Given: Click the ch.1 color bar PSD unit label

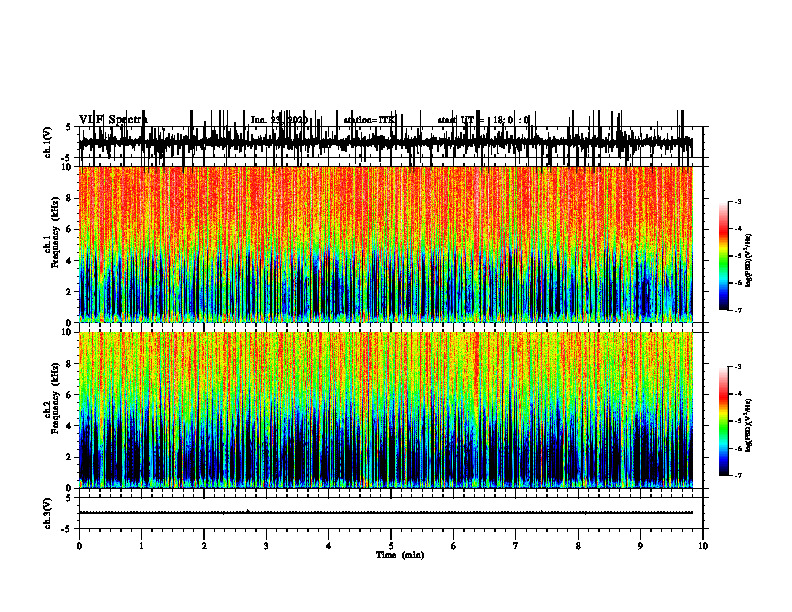Looking at the screenshot, I should coord(750,260).
